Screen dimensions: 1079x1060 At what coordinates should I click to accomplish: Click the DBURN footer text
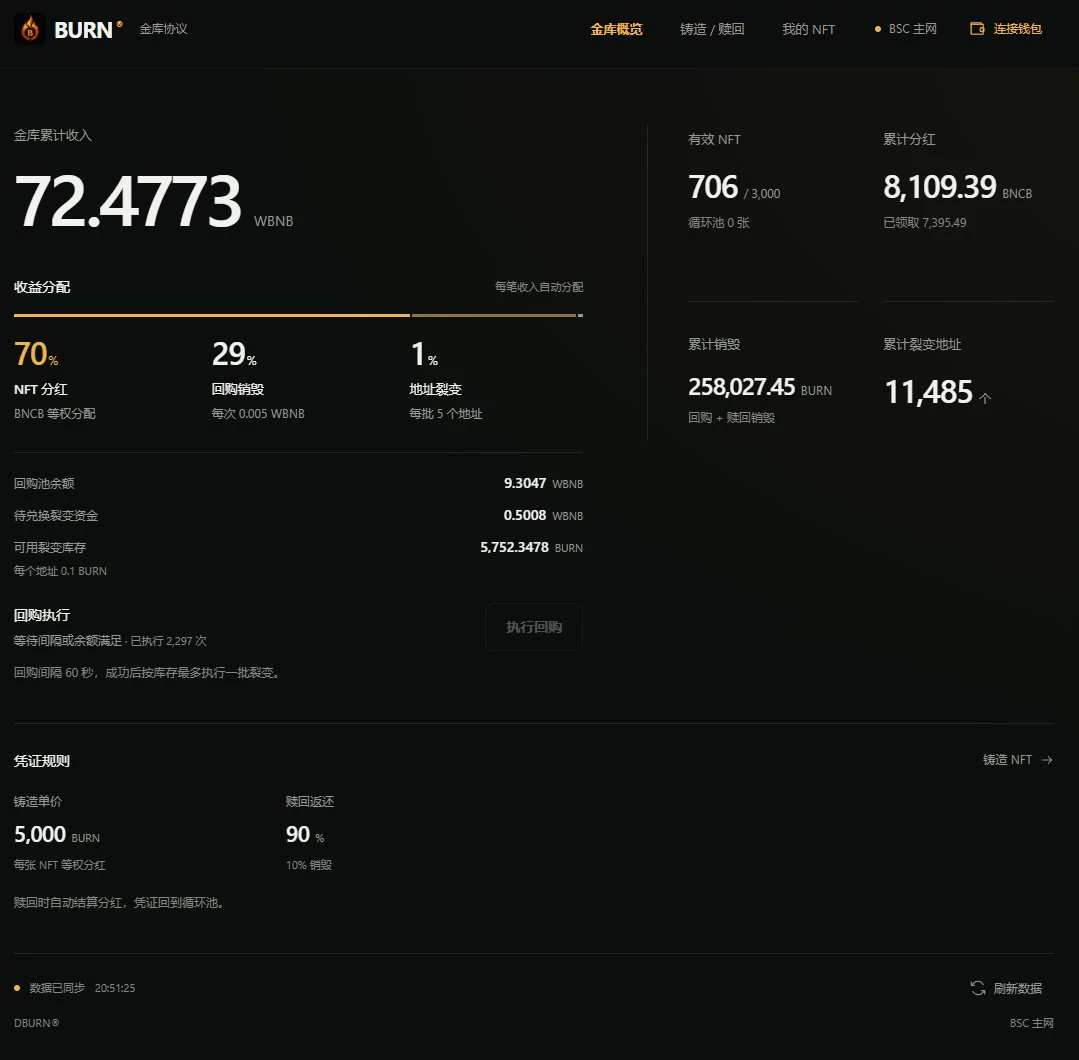[36, 1024]
